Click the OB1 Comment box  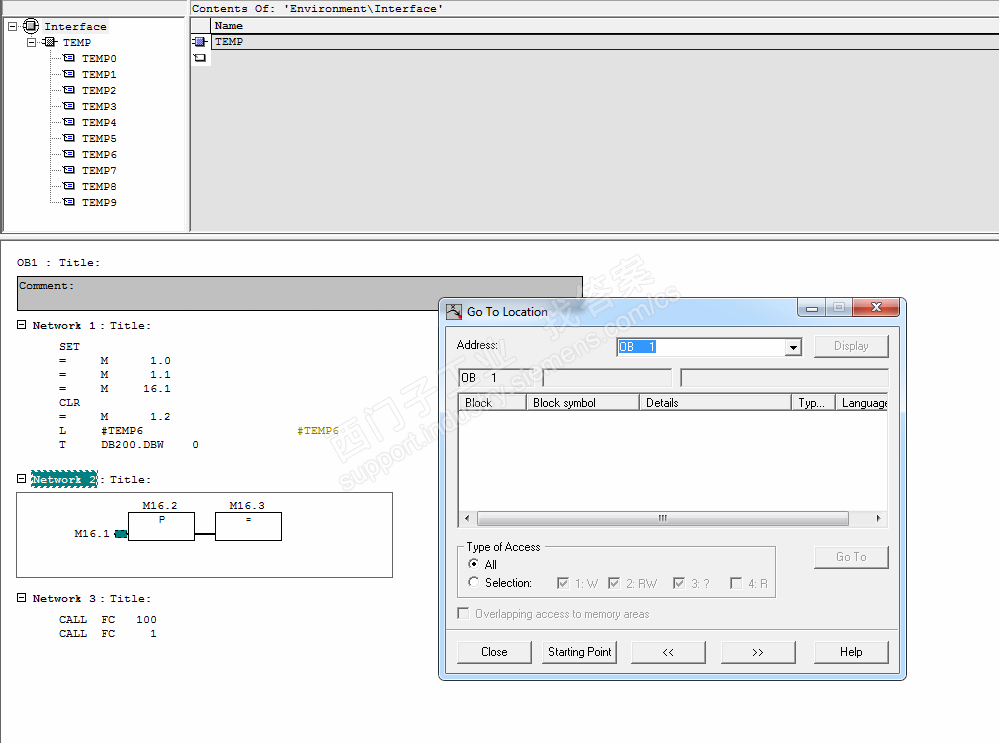click(x=299, y=293)
